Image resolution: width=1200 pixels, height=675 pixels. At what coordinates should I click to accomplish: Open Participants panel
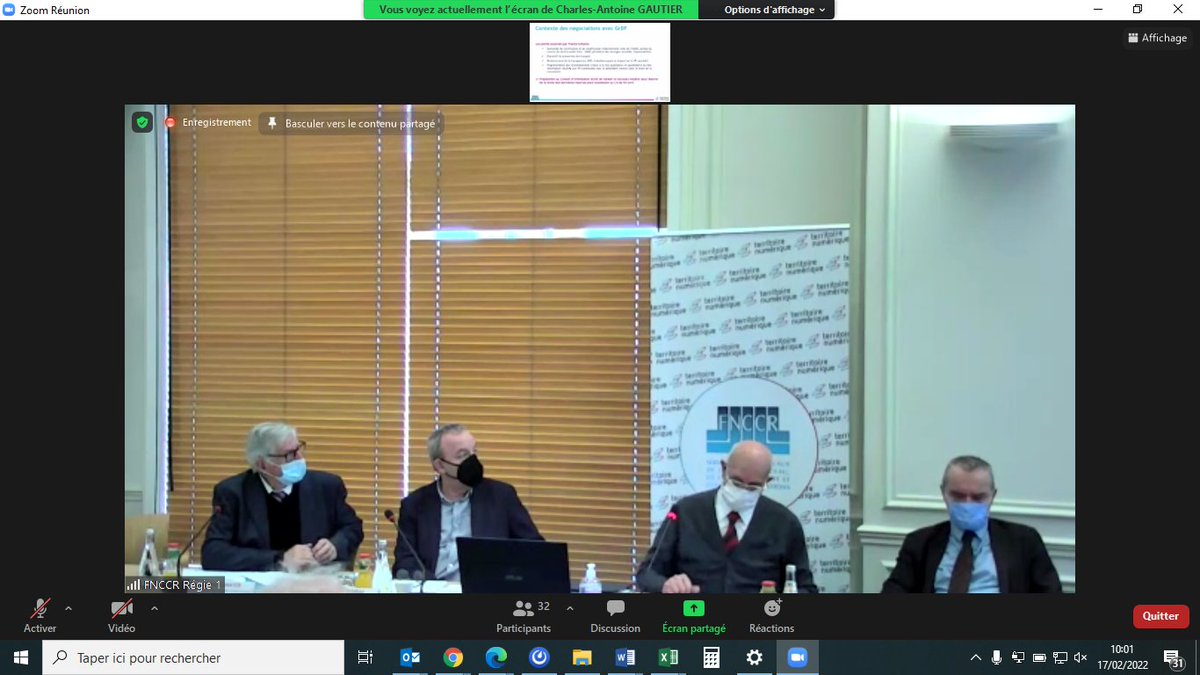click(x=524, y=615)
